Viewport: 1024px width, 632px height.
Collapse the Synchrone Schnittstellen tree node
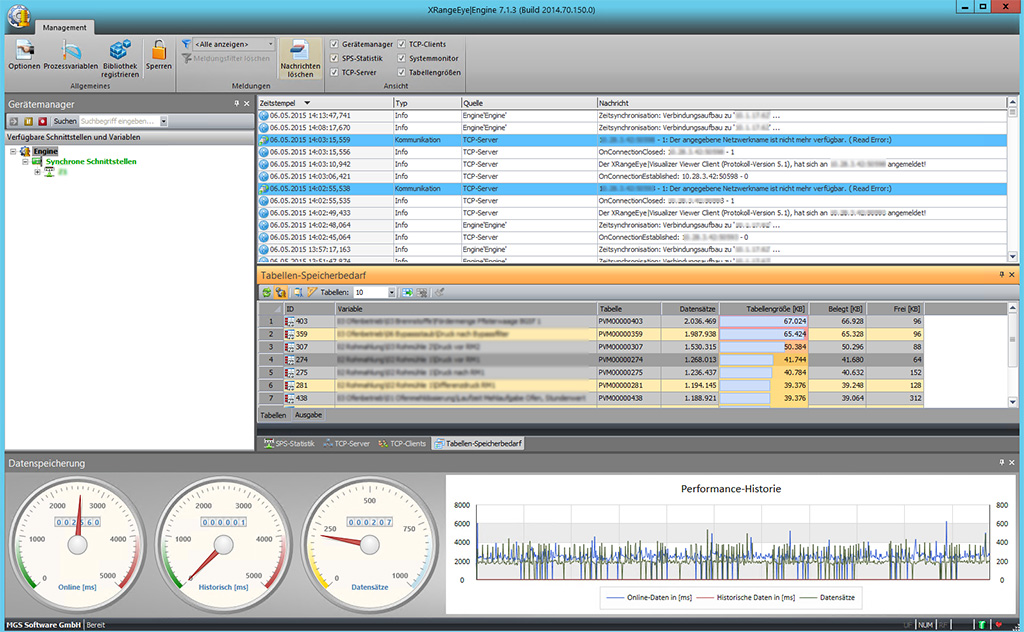[x=25, y=161]
